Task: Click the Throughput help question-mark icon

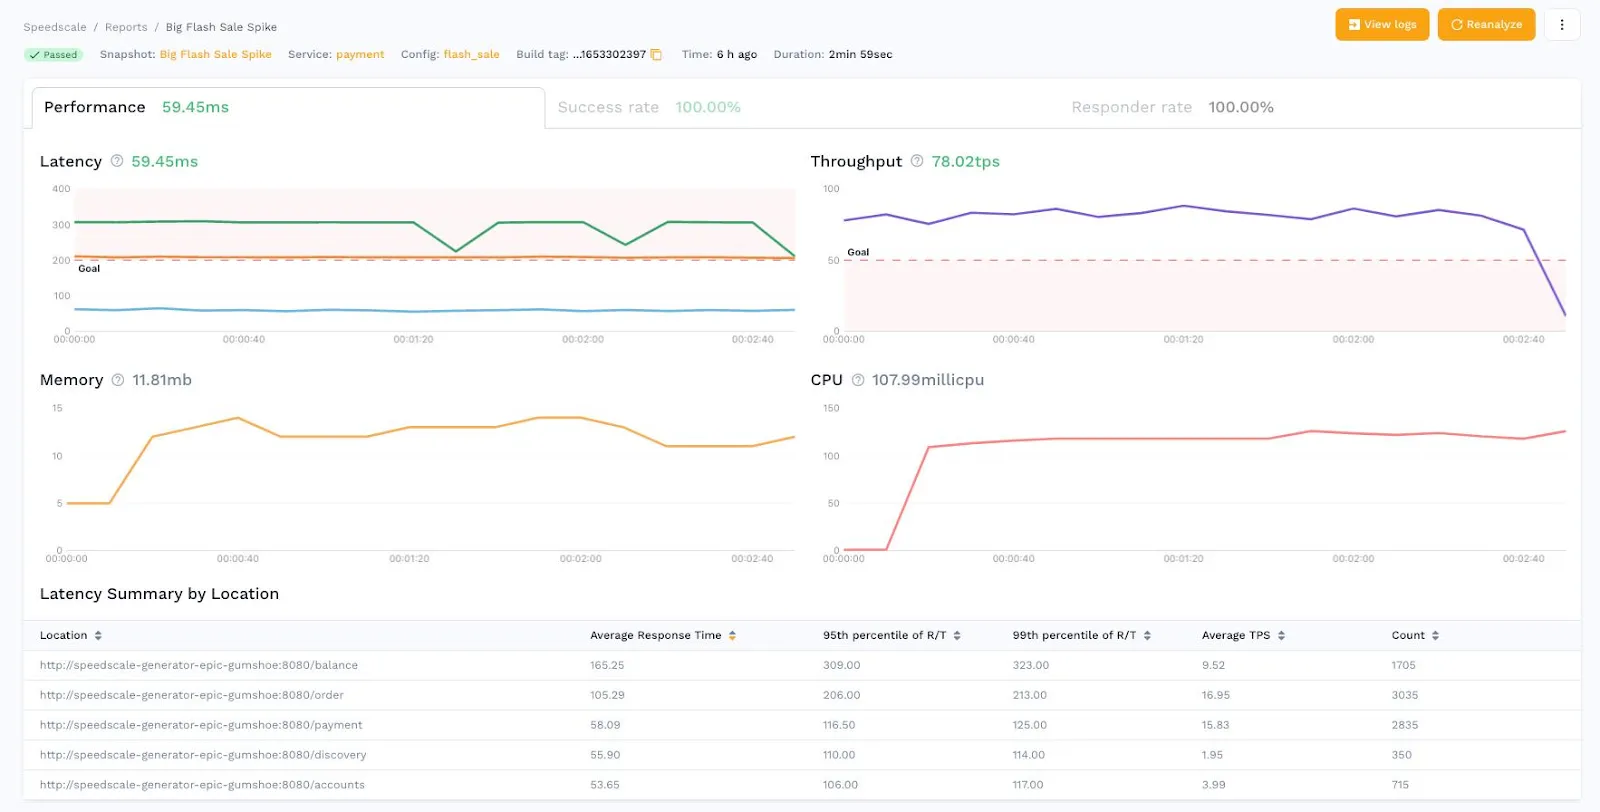Action: tap(917, 161)
